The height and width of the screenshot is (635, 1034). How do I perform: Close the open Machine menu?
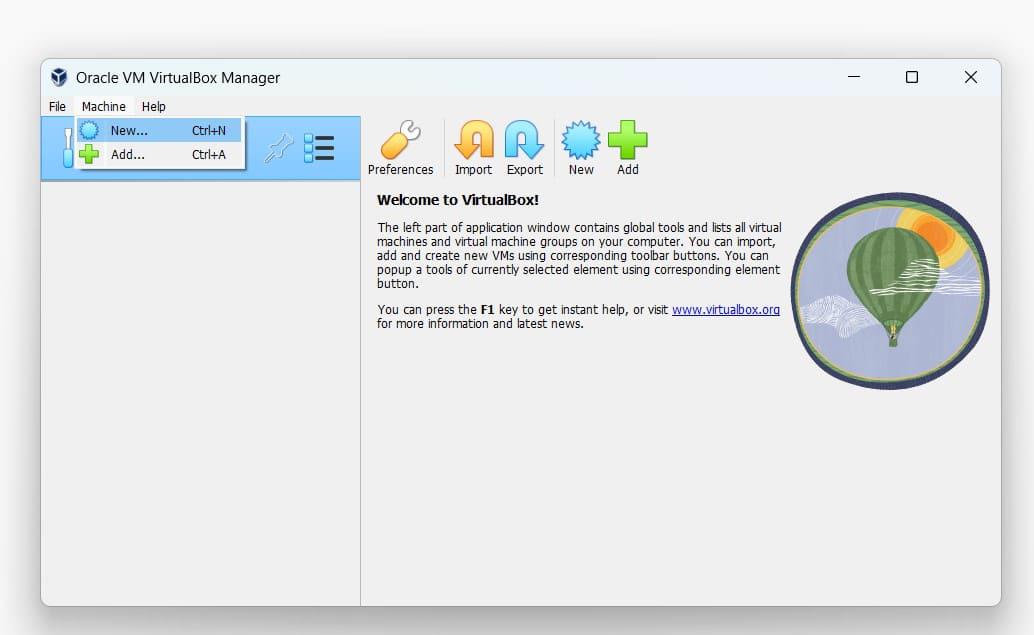[104, 106]
